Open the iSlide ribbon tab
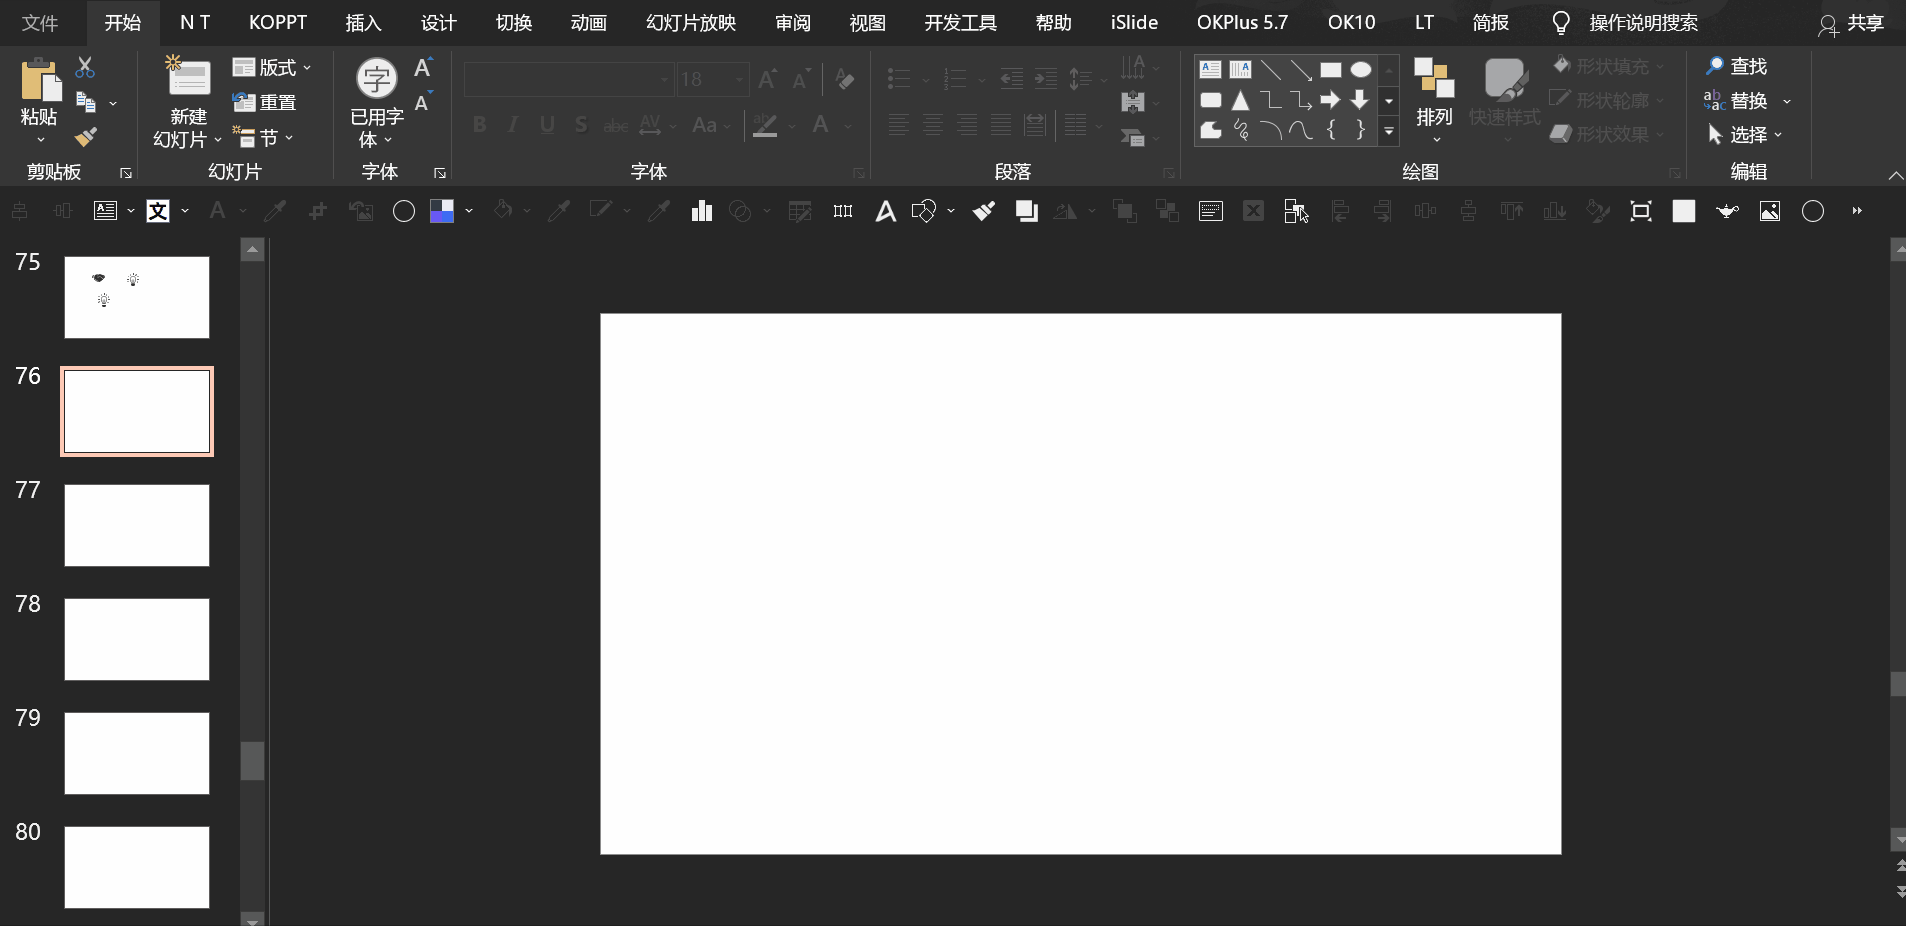 coord(1134,22)
